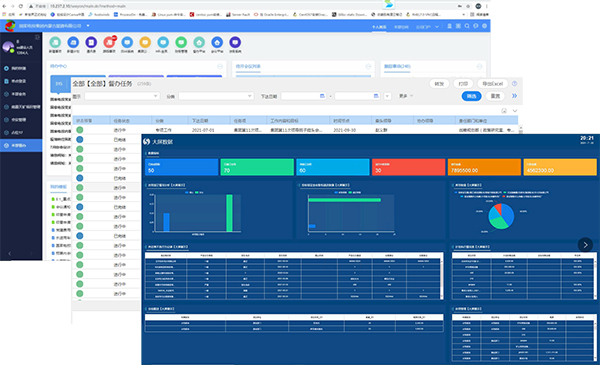Open the small dropdown arrow after the end date
The height and width of the screenshot is (365, 600).
coord(387,96)
